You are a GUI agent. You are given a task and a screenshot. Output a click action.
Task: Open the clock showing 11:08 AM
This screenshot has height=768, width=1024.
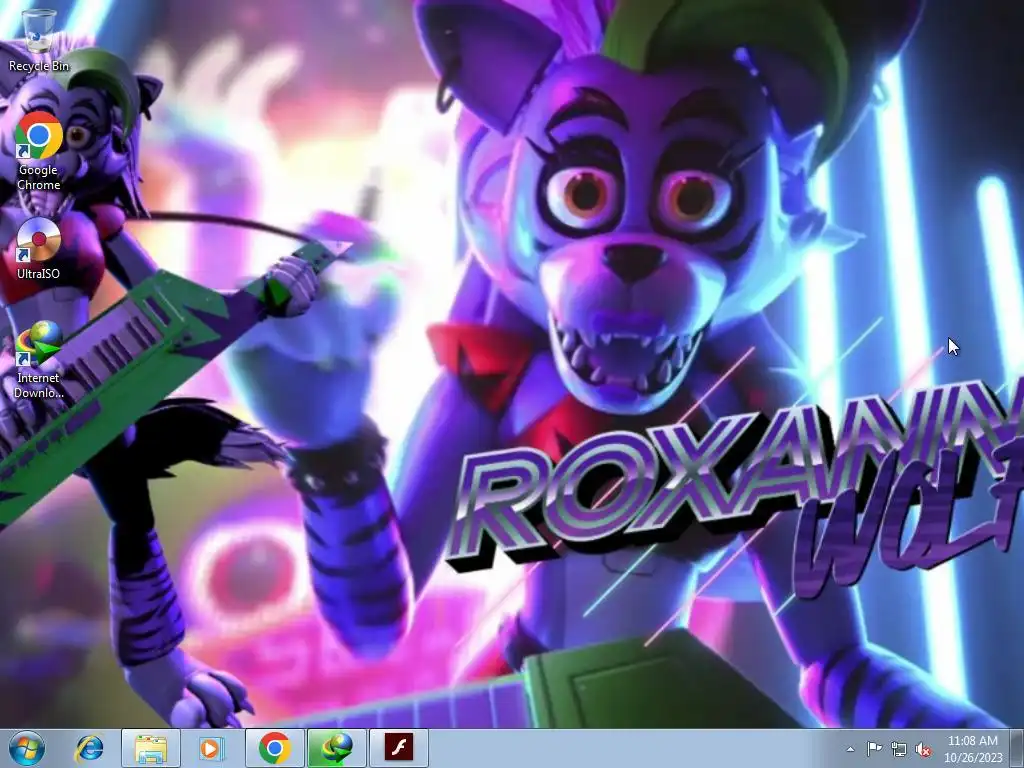tap(972, 749)
